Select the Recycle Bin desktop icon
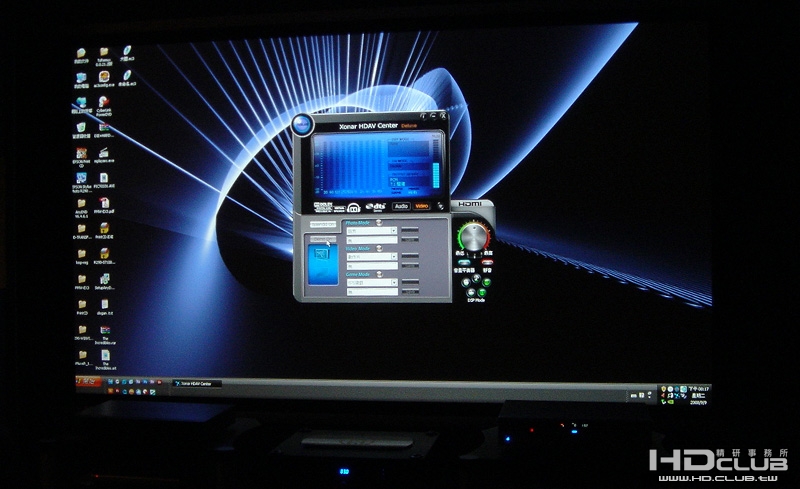This screenshot has height=489, width=800. (x=81, y=130)
